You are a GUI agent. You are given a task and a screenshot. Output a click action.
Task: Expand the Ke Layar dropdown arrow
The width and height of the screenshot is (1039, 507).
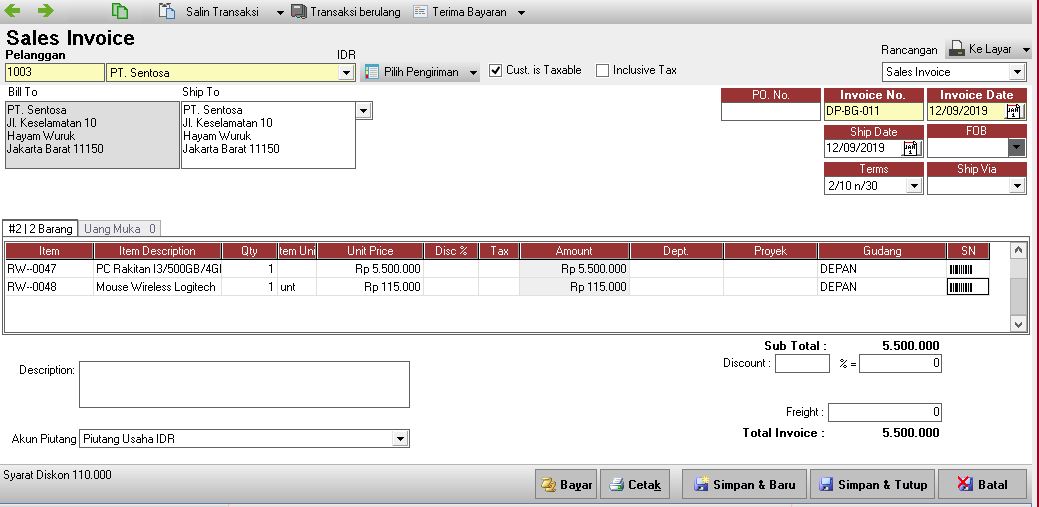pyautogui.click(x=1026, y=50)
